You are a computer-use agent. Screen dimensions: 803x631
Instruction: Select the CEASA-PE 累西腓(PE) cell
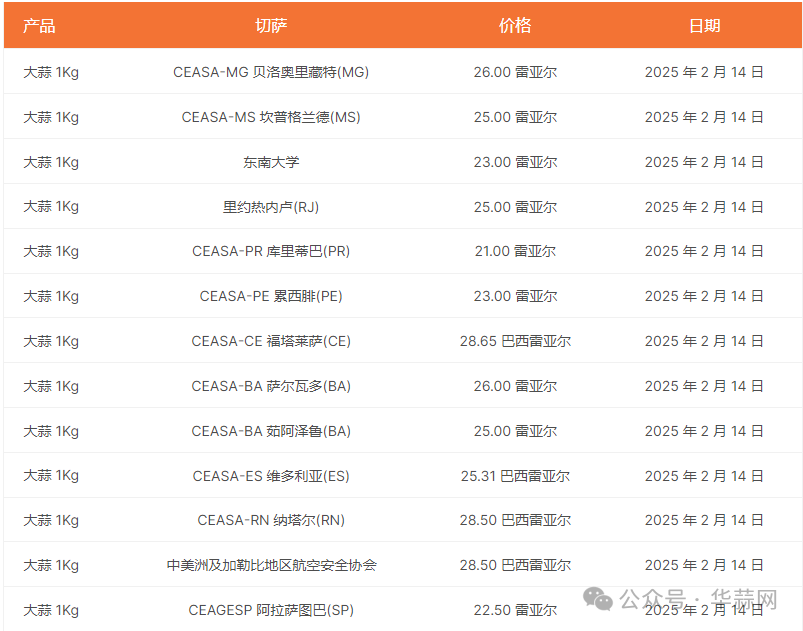(x=271, y=296)
